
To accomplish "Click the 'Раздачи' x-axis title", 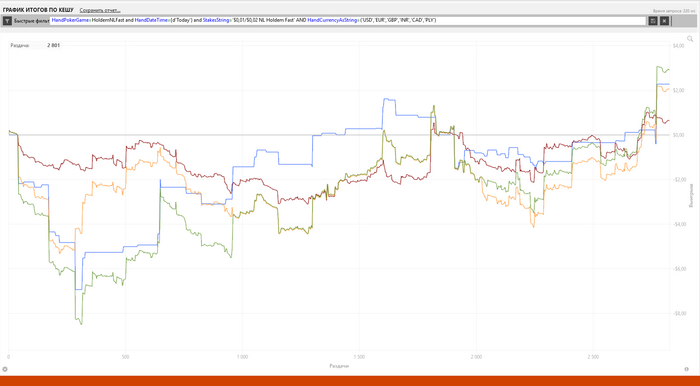I will (339, 366).
